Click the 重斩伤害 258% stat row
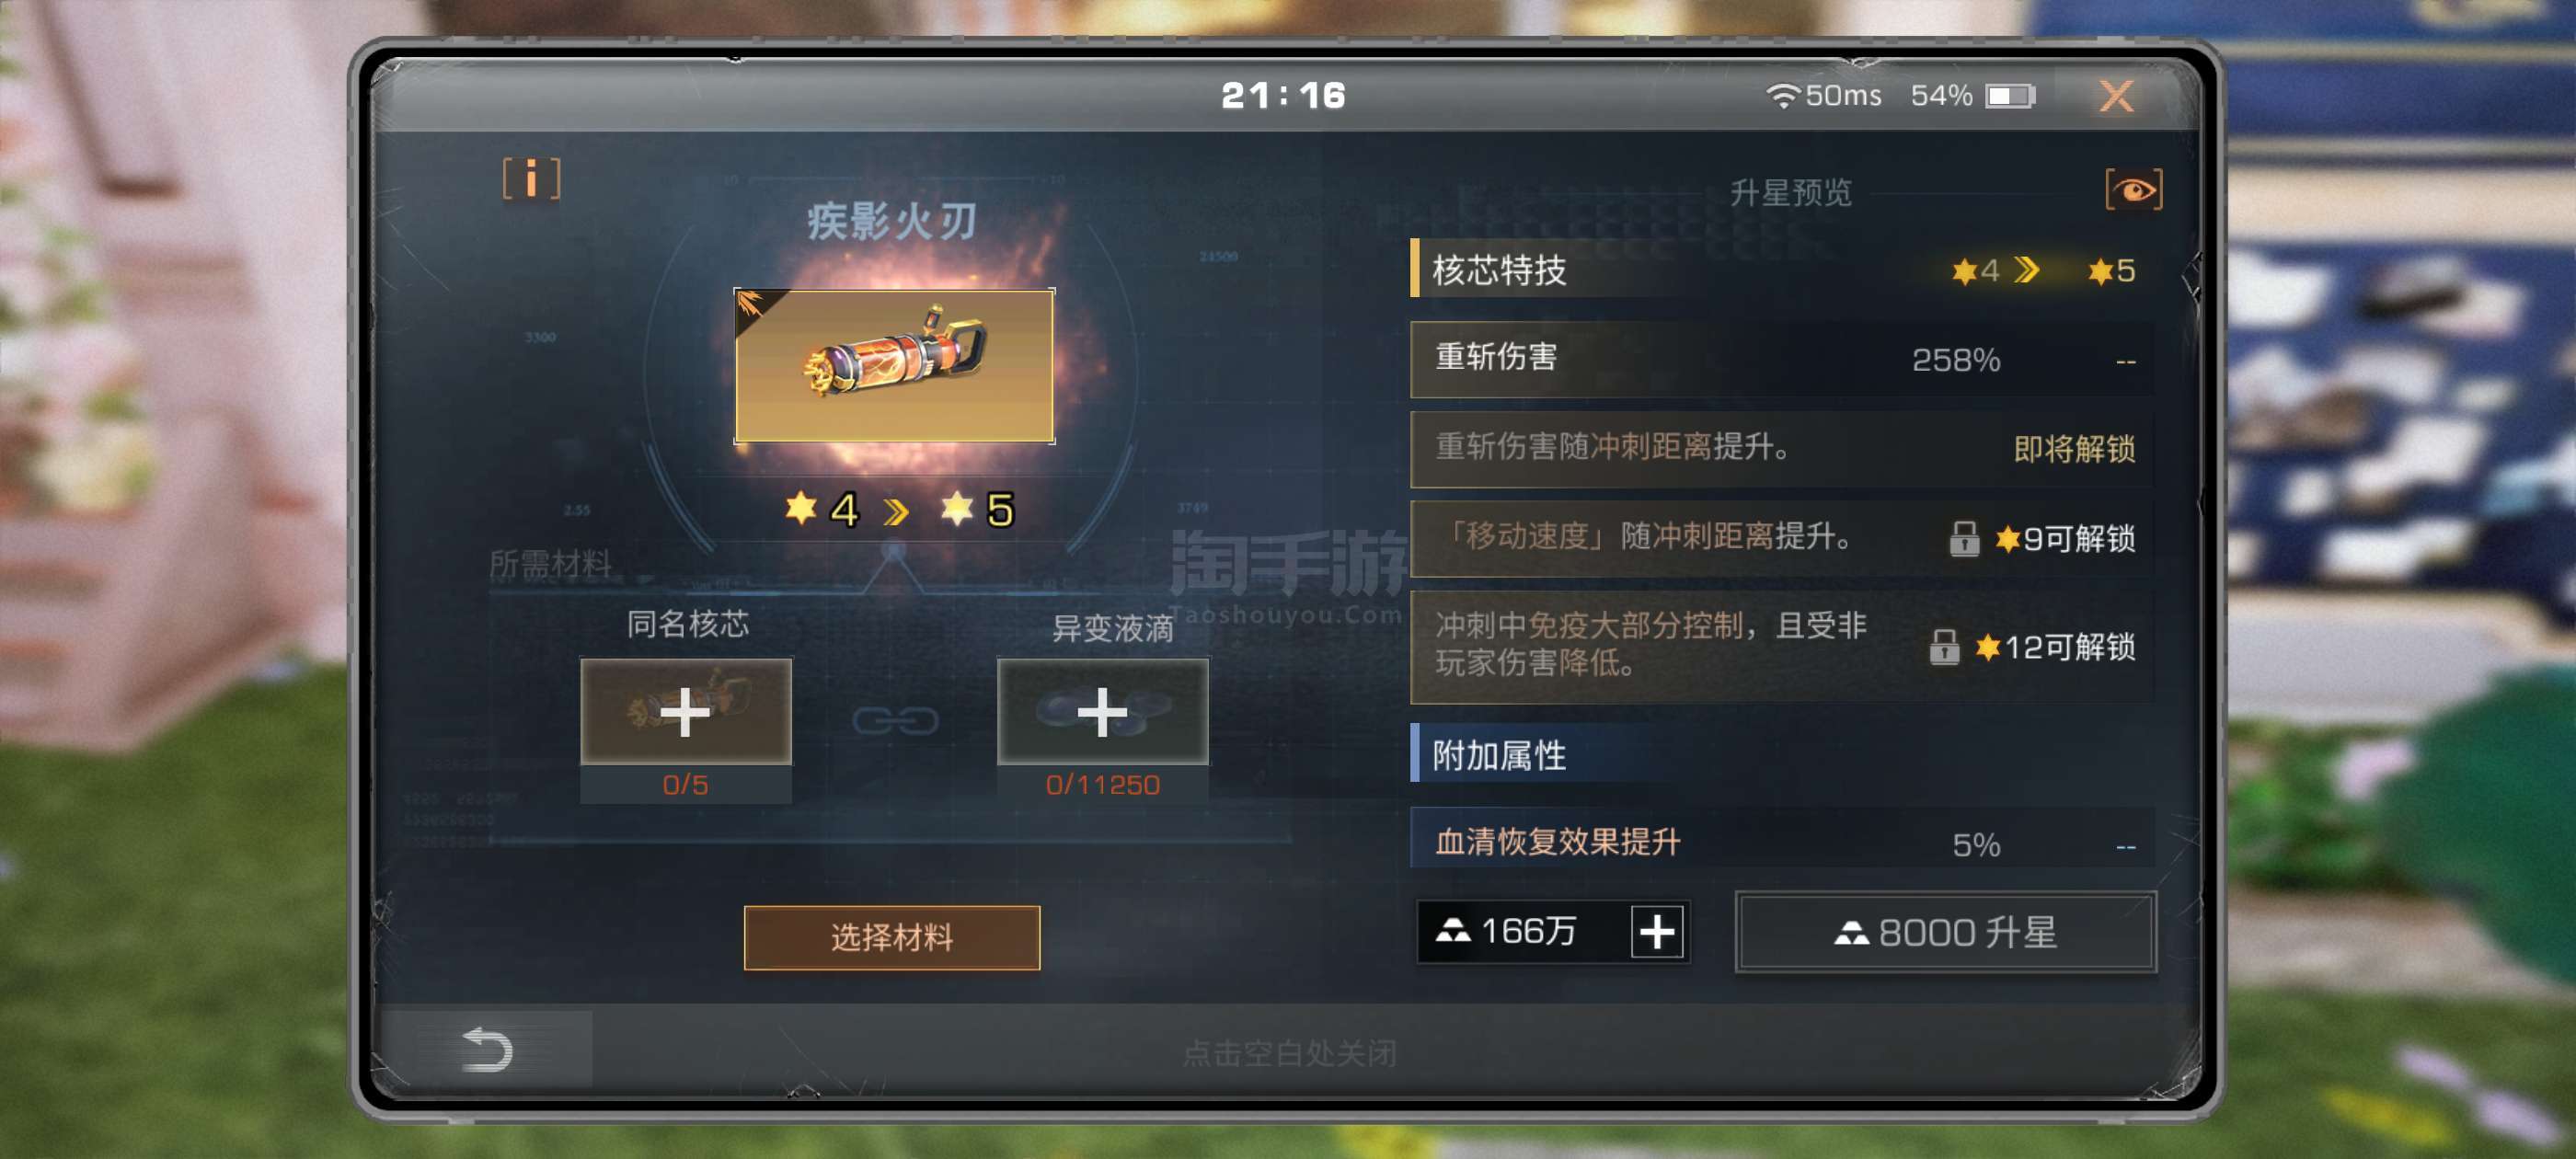 [1781, 359]
